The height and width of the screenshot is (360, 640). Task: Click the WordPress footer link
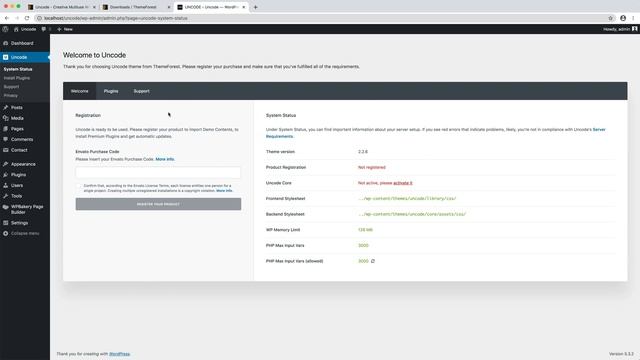point(120,354)
